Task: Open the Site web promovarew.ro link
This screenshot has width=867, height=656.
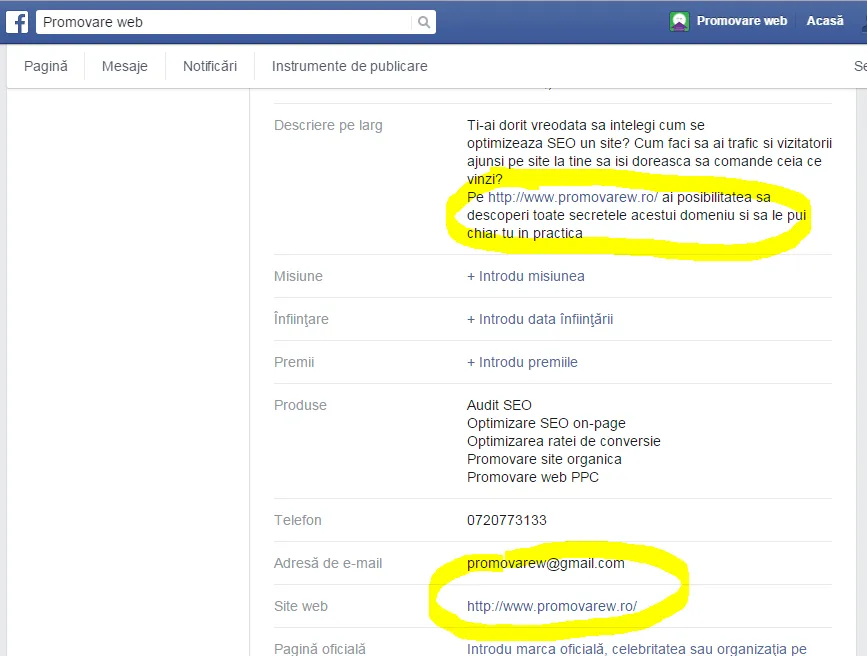Action: pos(552,606)
